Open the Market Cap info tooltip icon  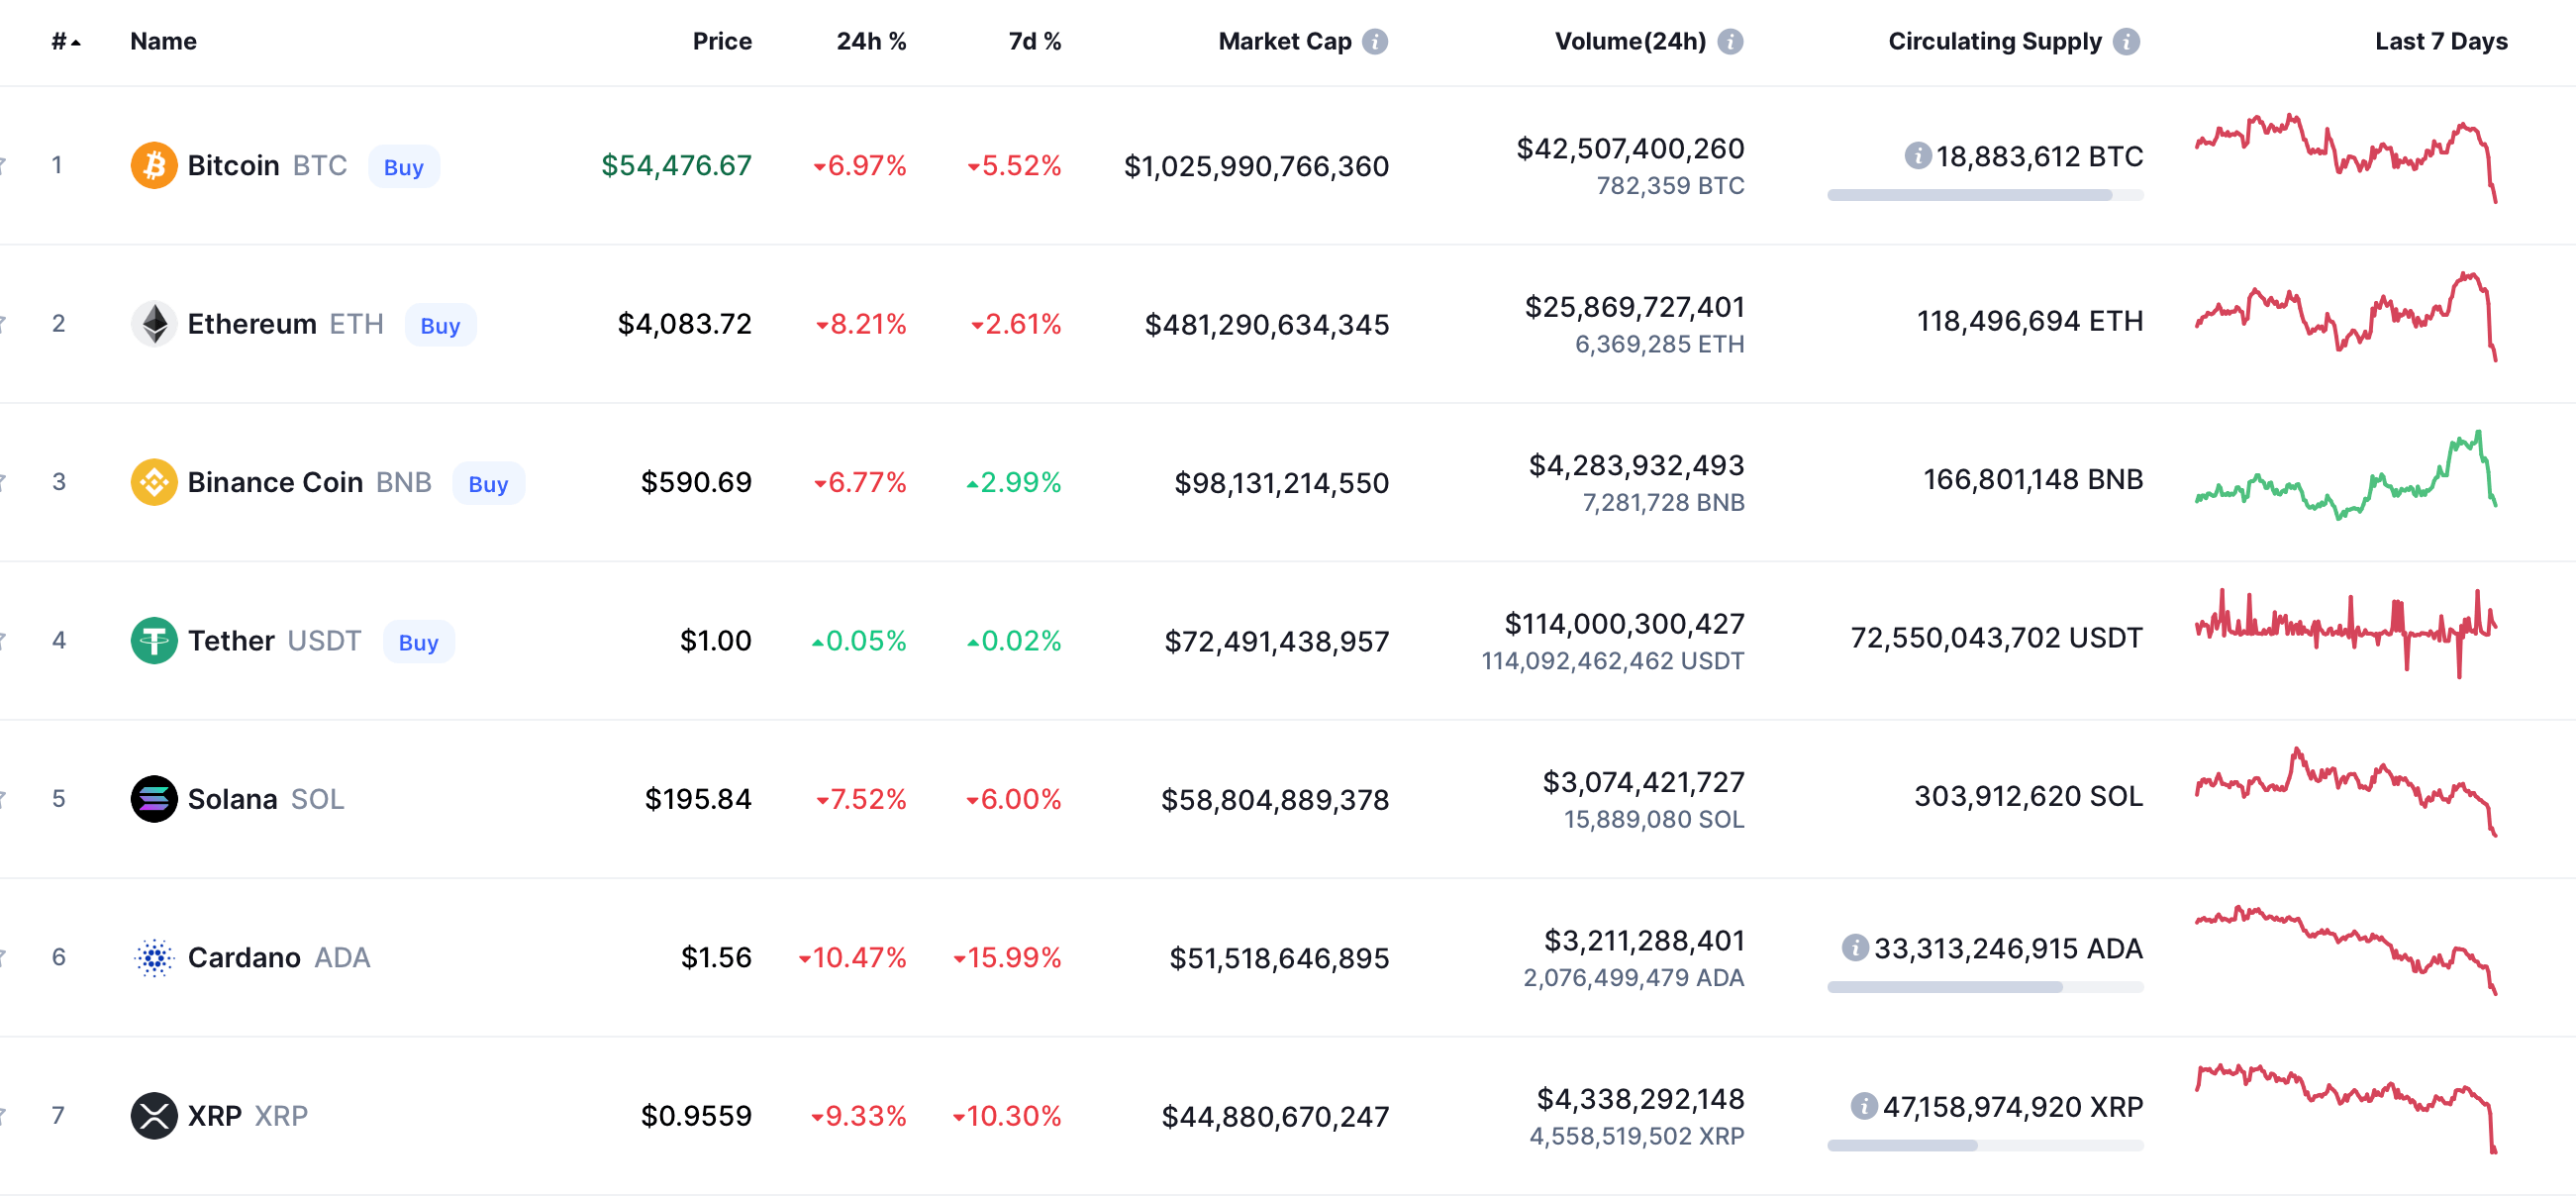1375,41
